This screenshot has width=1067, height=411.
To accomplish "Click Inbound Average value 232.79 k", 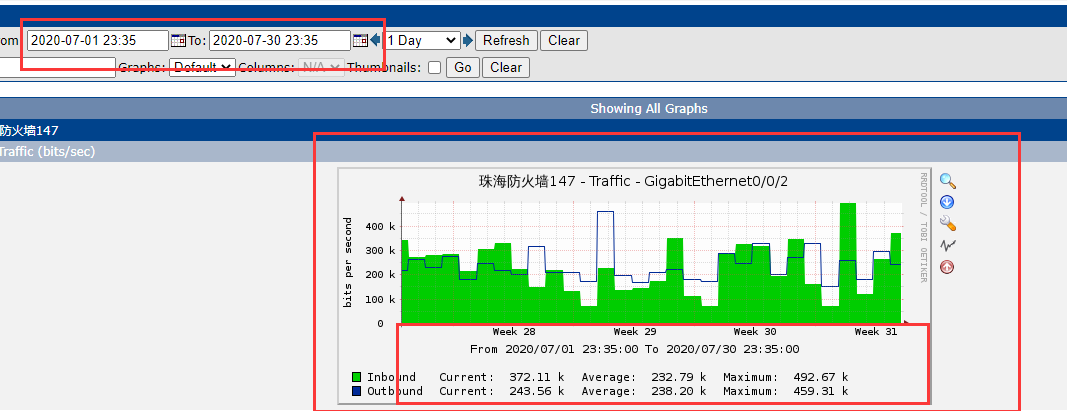I will click(679, 377).
